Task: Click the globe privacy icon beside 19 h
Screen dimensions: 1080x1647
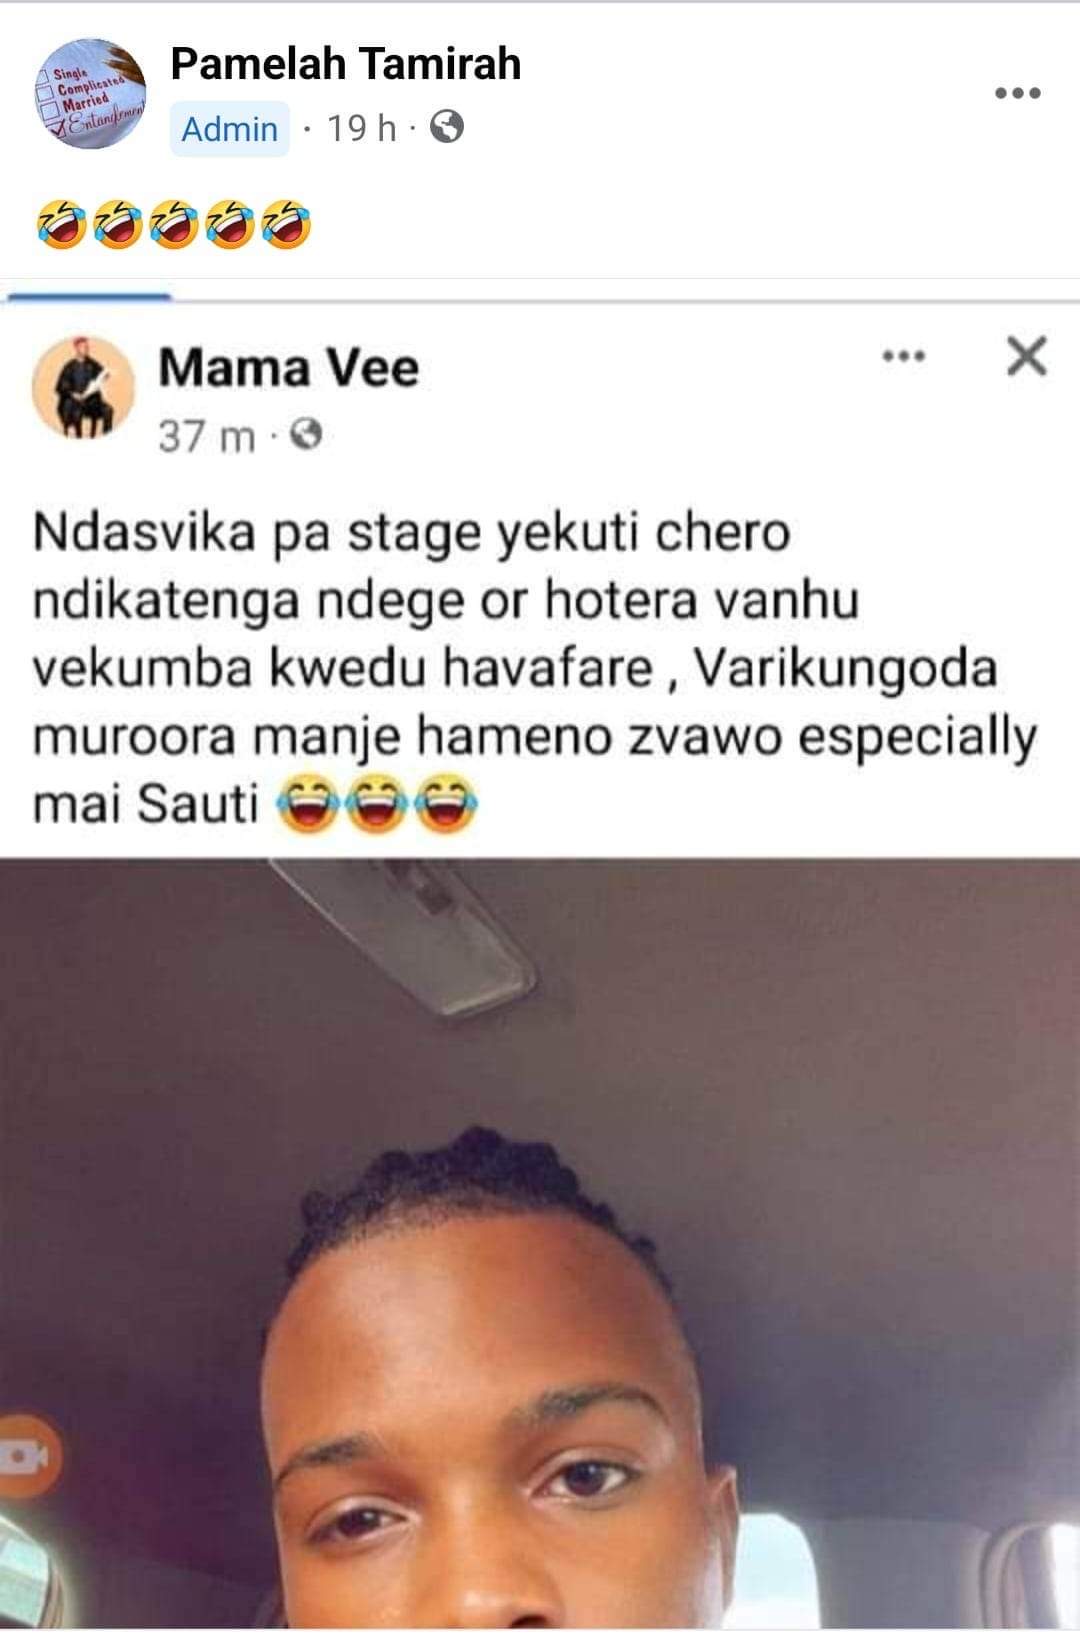Action: tap(446, 128)
